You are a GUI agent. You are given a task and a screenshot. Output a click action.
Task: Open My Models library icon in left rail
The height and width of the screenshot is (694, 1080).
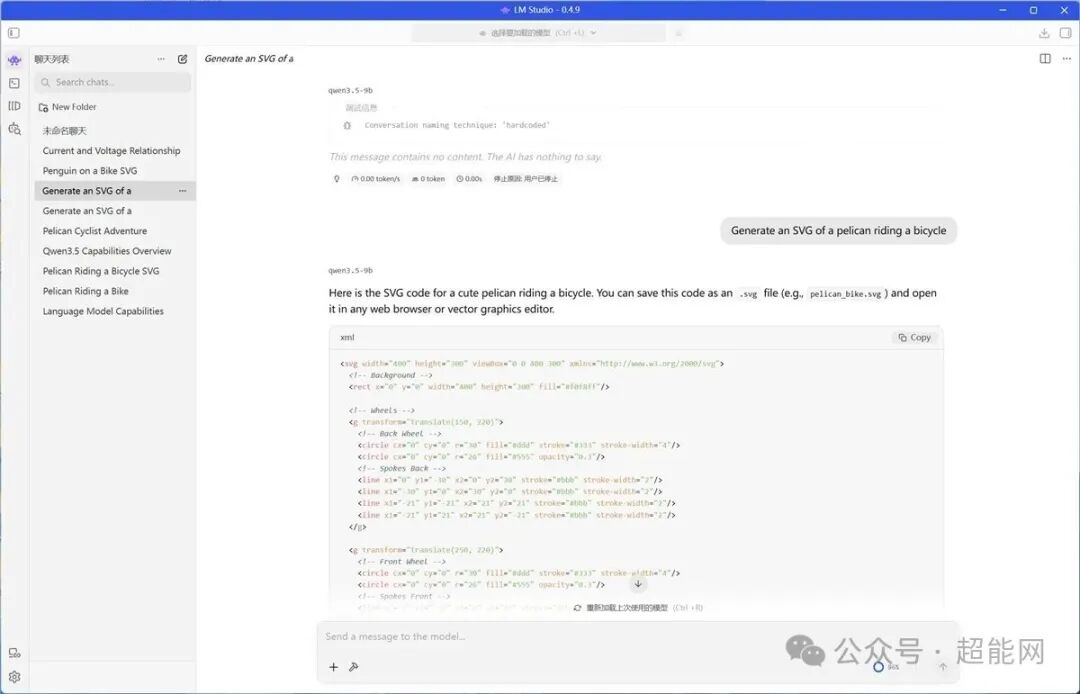[14, 106]
